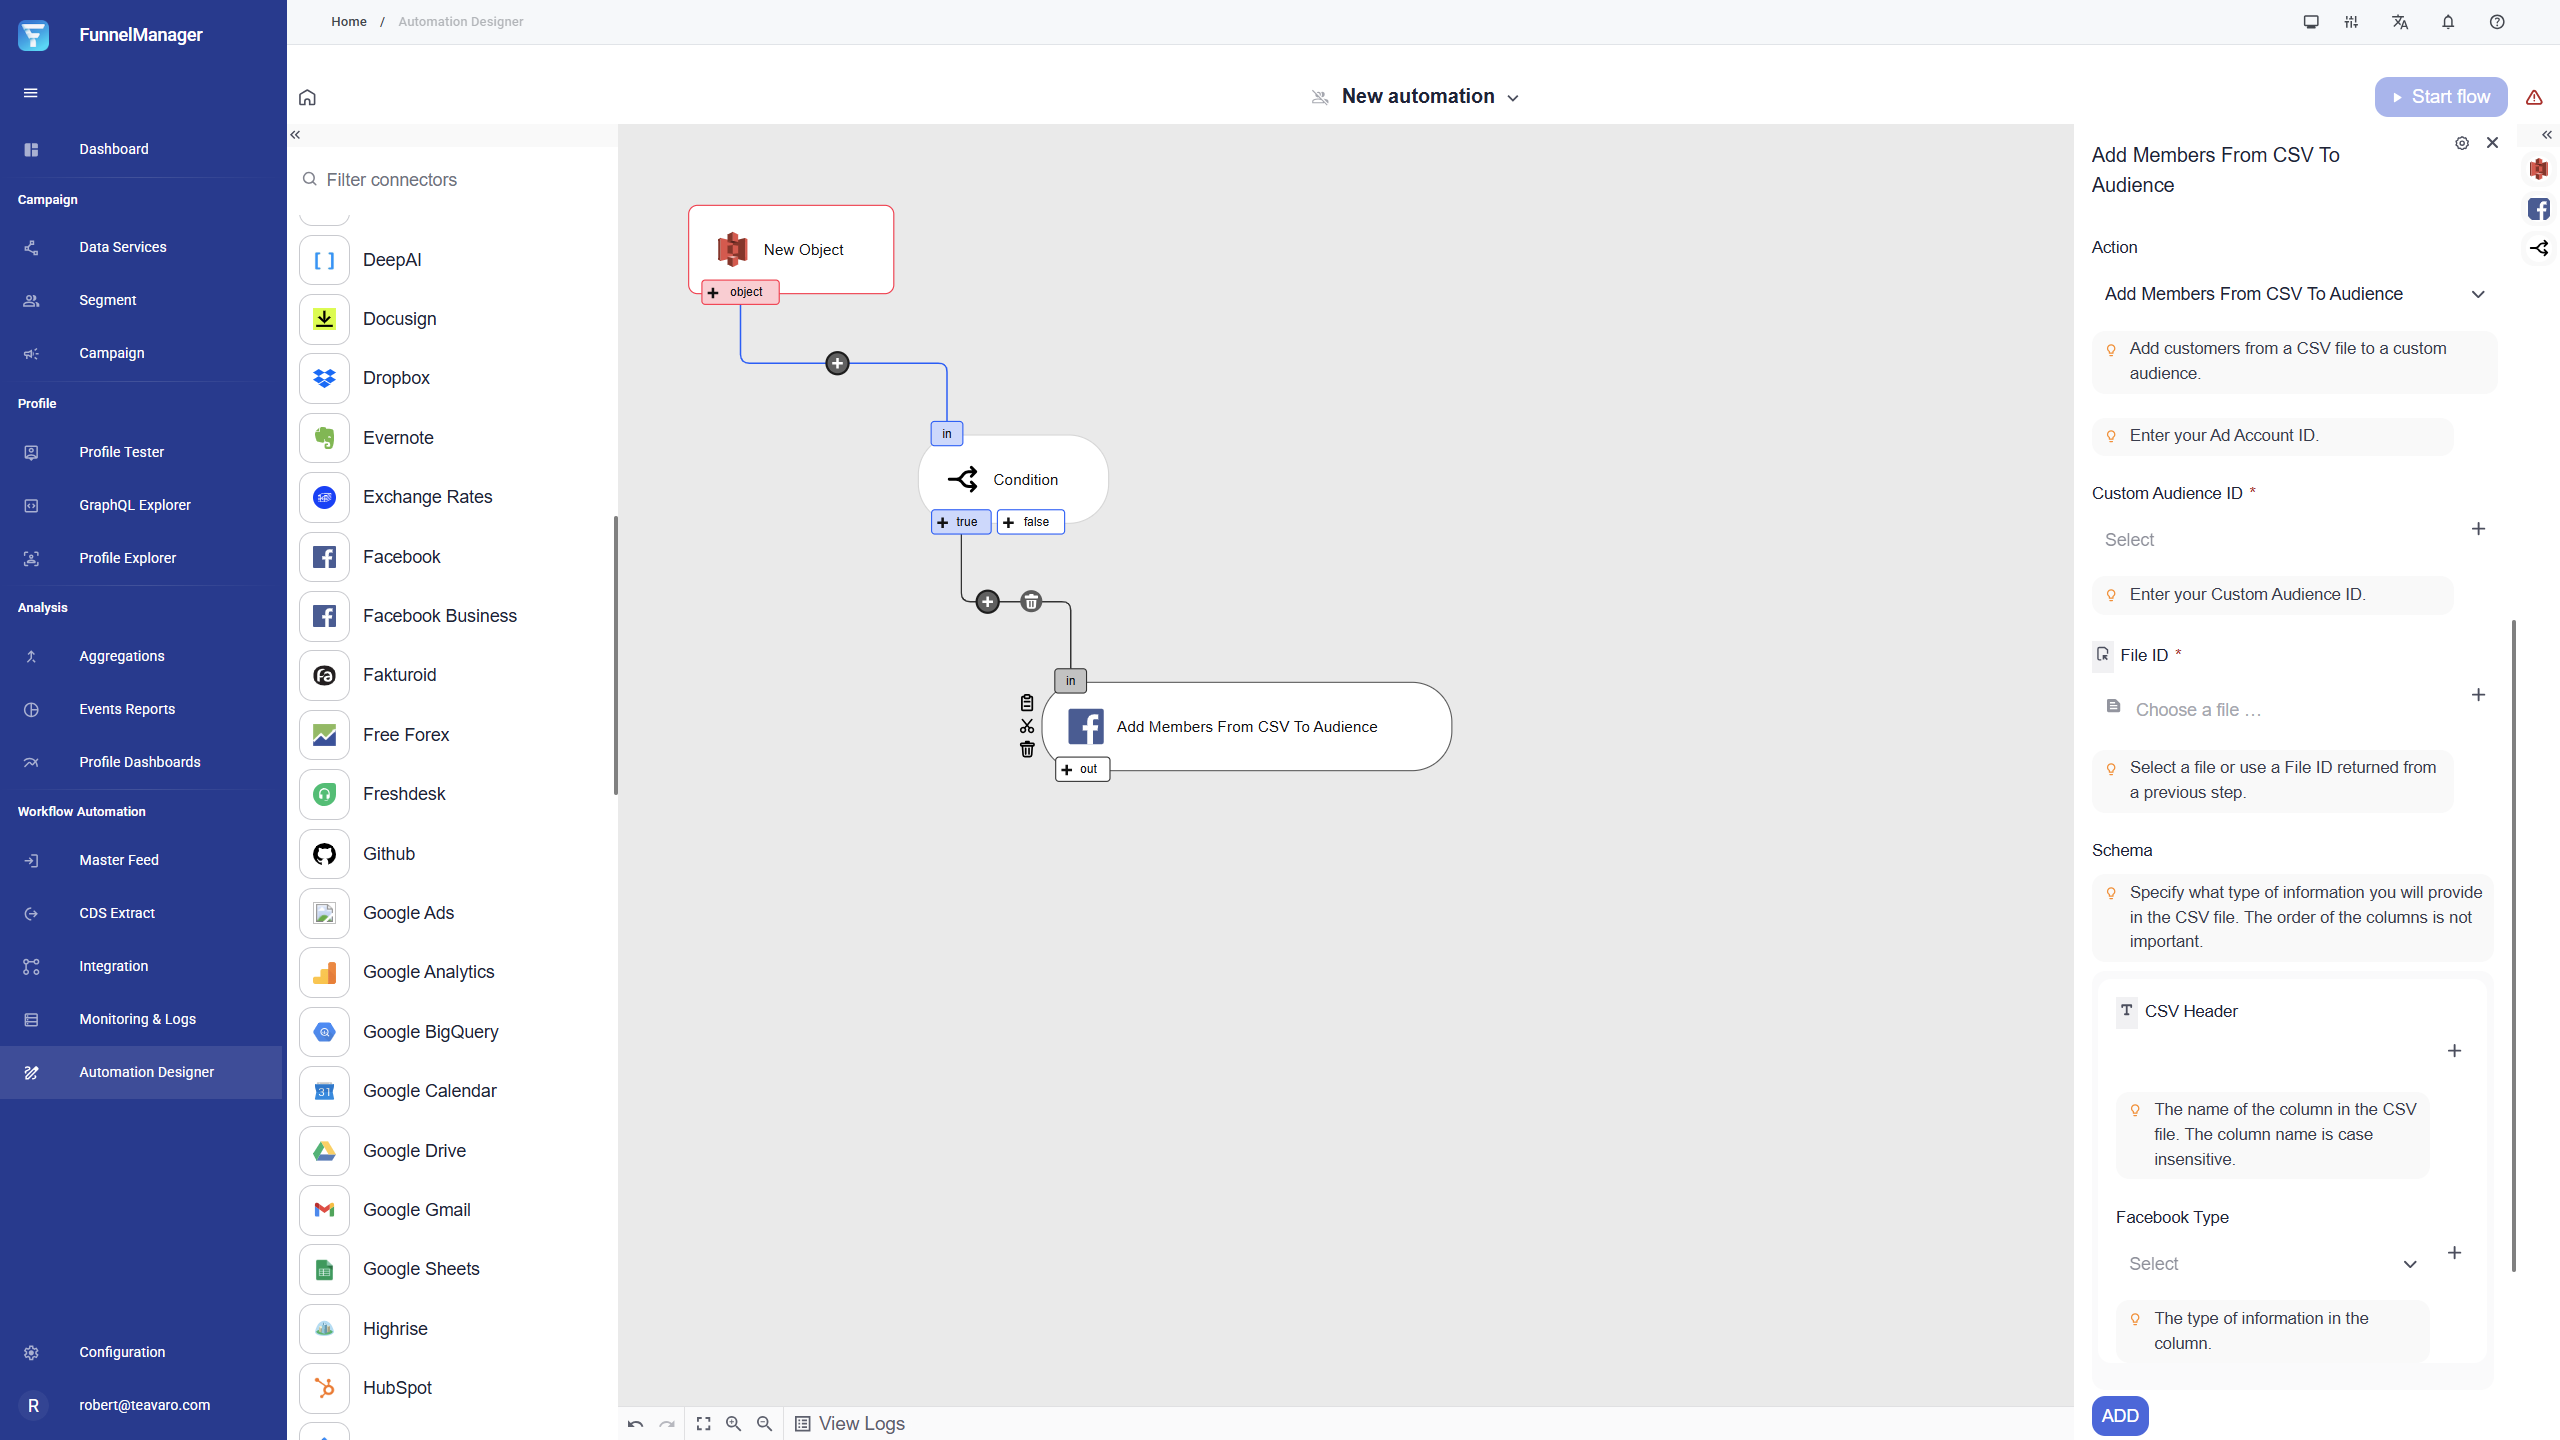Click the object output port

pos(739,292)
